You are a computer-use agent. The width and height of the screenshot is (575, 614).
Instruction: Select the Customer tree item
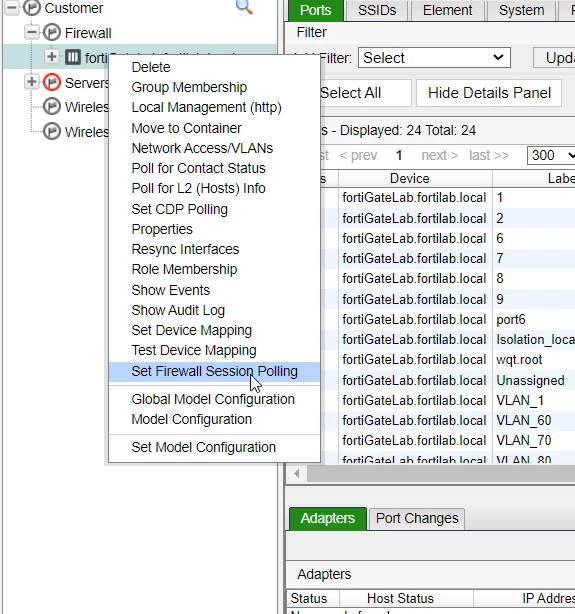74,8
